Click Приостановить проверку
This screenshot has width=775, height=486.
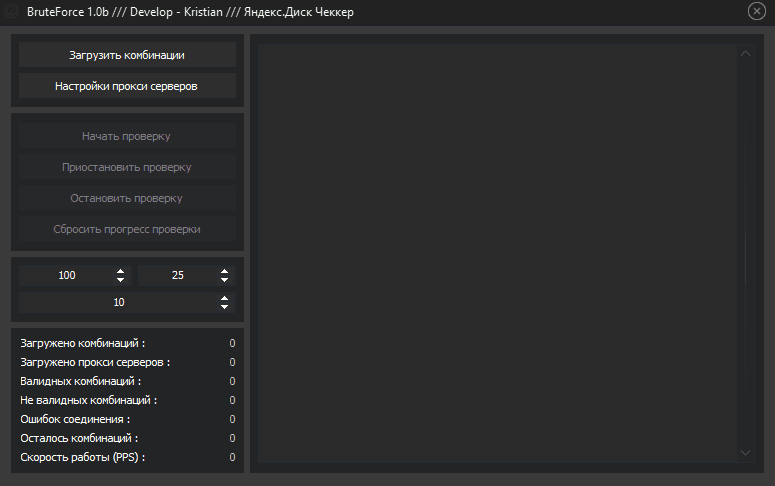tap(127, 167)
